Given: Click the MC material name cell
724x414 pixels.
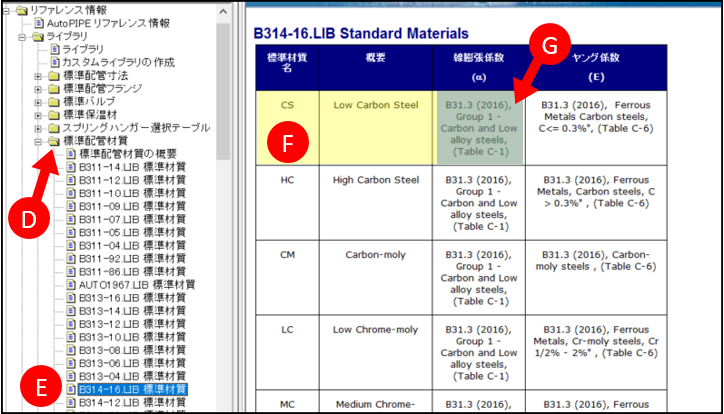Looking at the screenshot, I should point(287,402).
